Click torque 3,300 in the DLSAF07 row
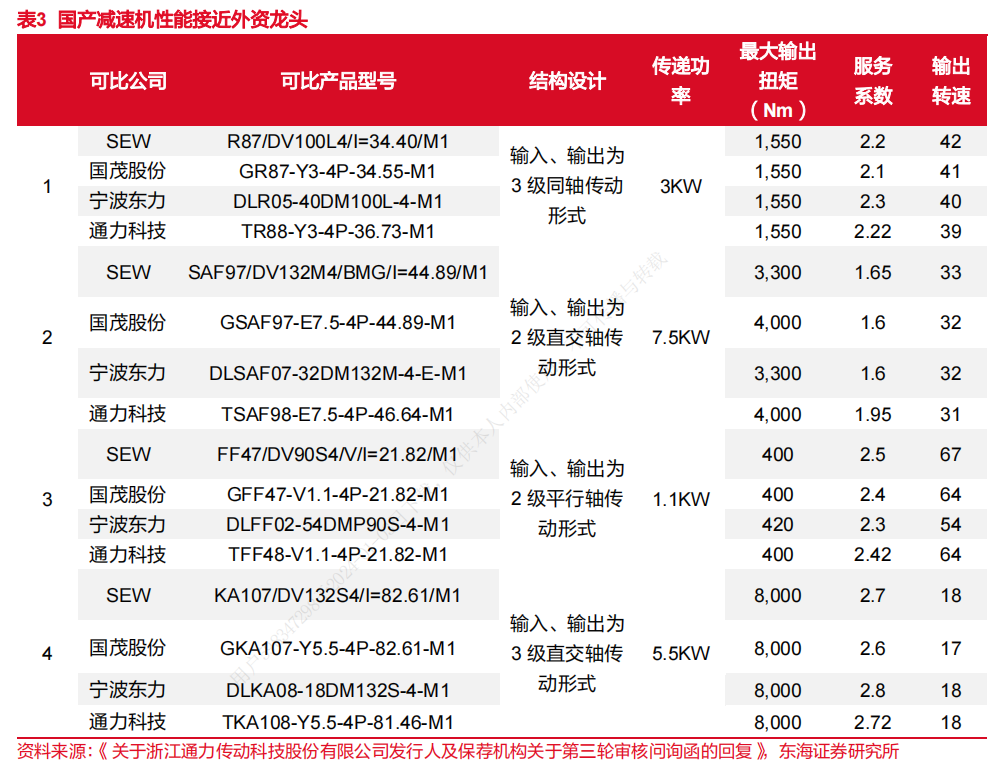Screen dimensions: 998x777 (x=777, y=374)
